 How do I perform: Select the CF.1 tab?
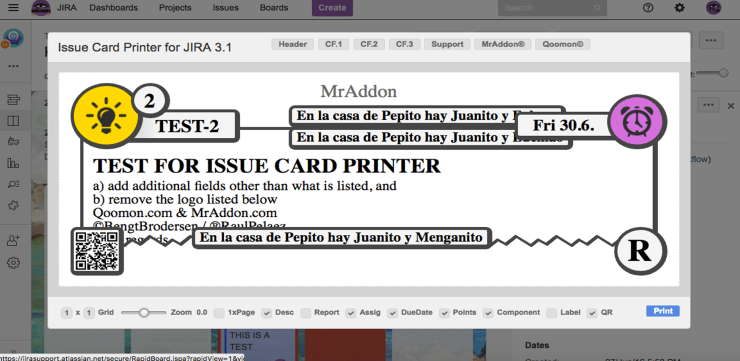tap(333, 44)
